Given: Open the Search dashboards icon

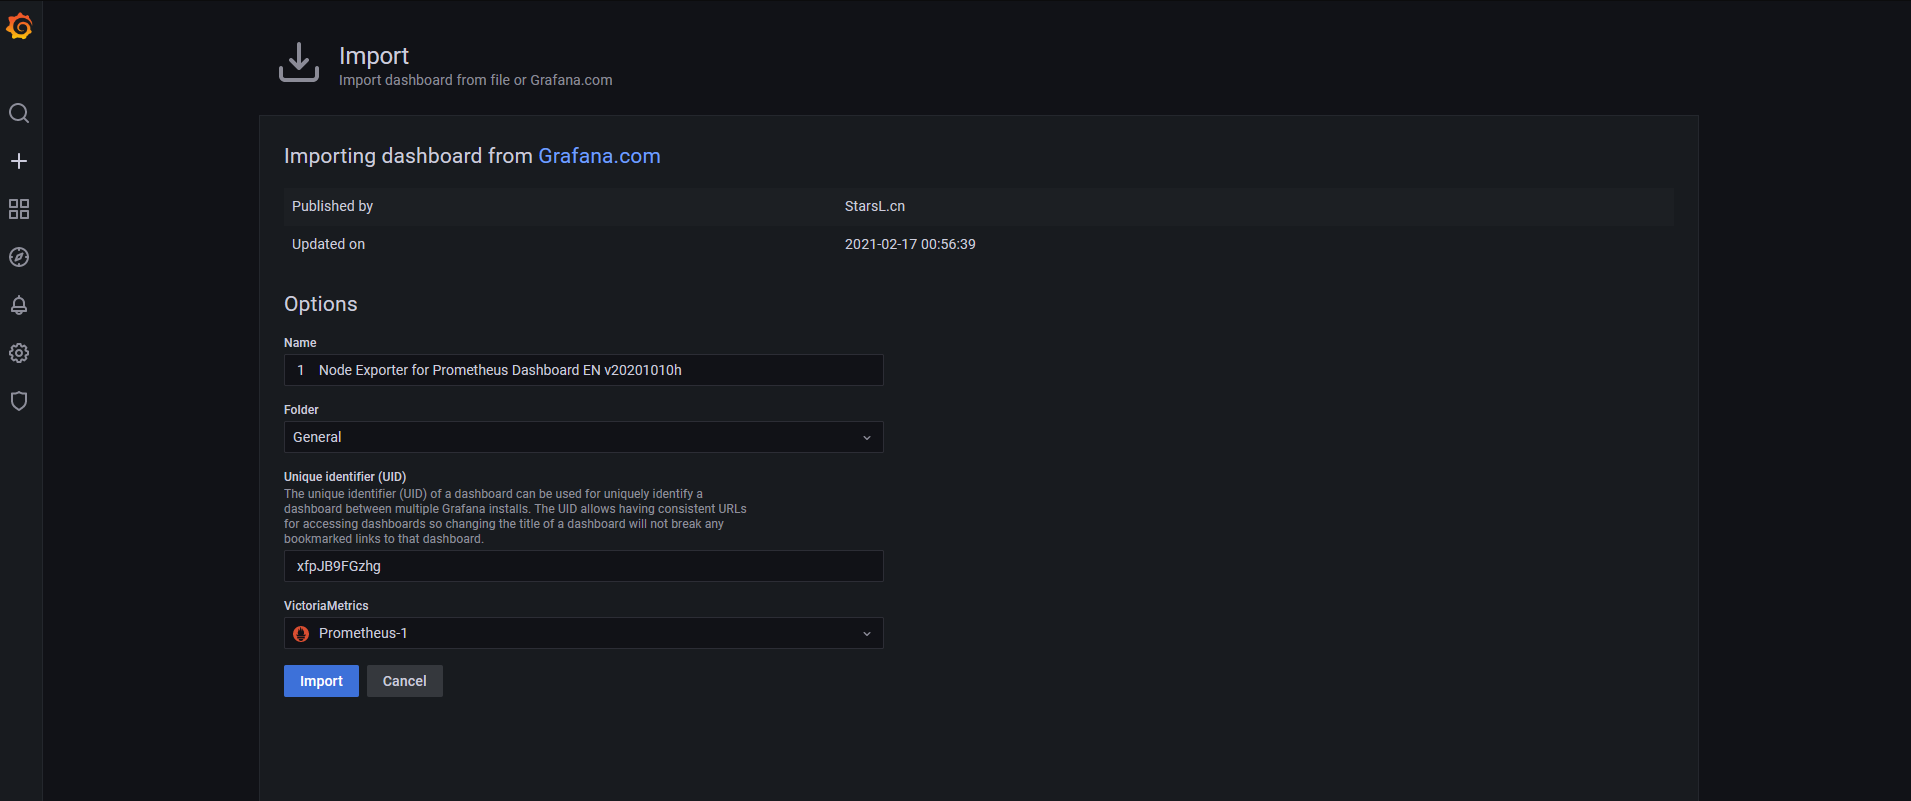Looking at the screenshot, I should point(19,113).
